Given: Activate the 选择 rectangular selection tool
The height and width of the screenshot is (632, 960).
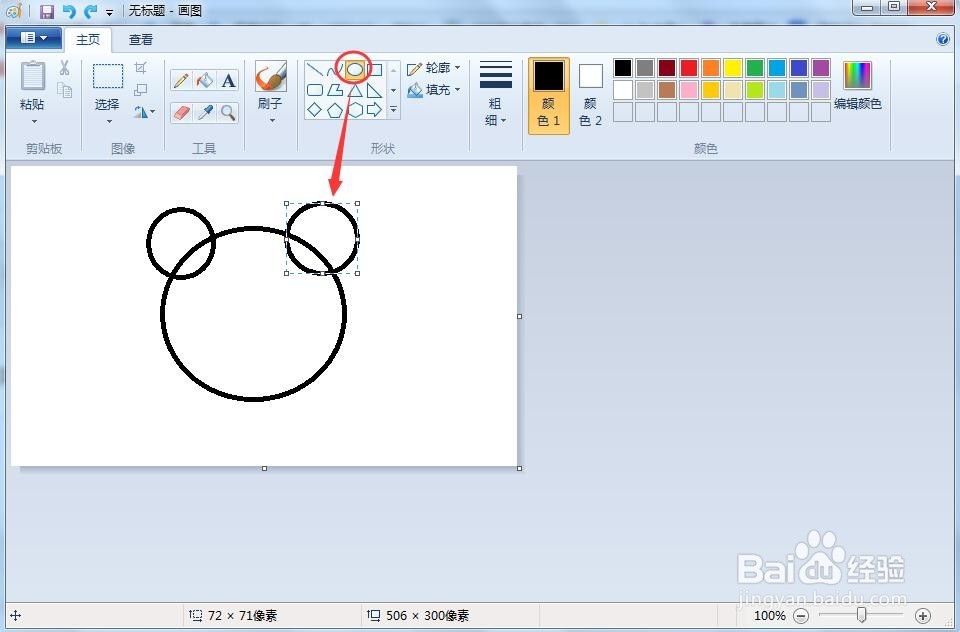Looking at the screenshot, I should click(108, 77).
